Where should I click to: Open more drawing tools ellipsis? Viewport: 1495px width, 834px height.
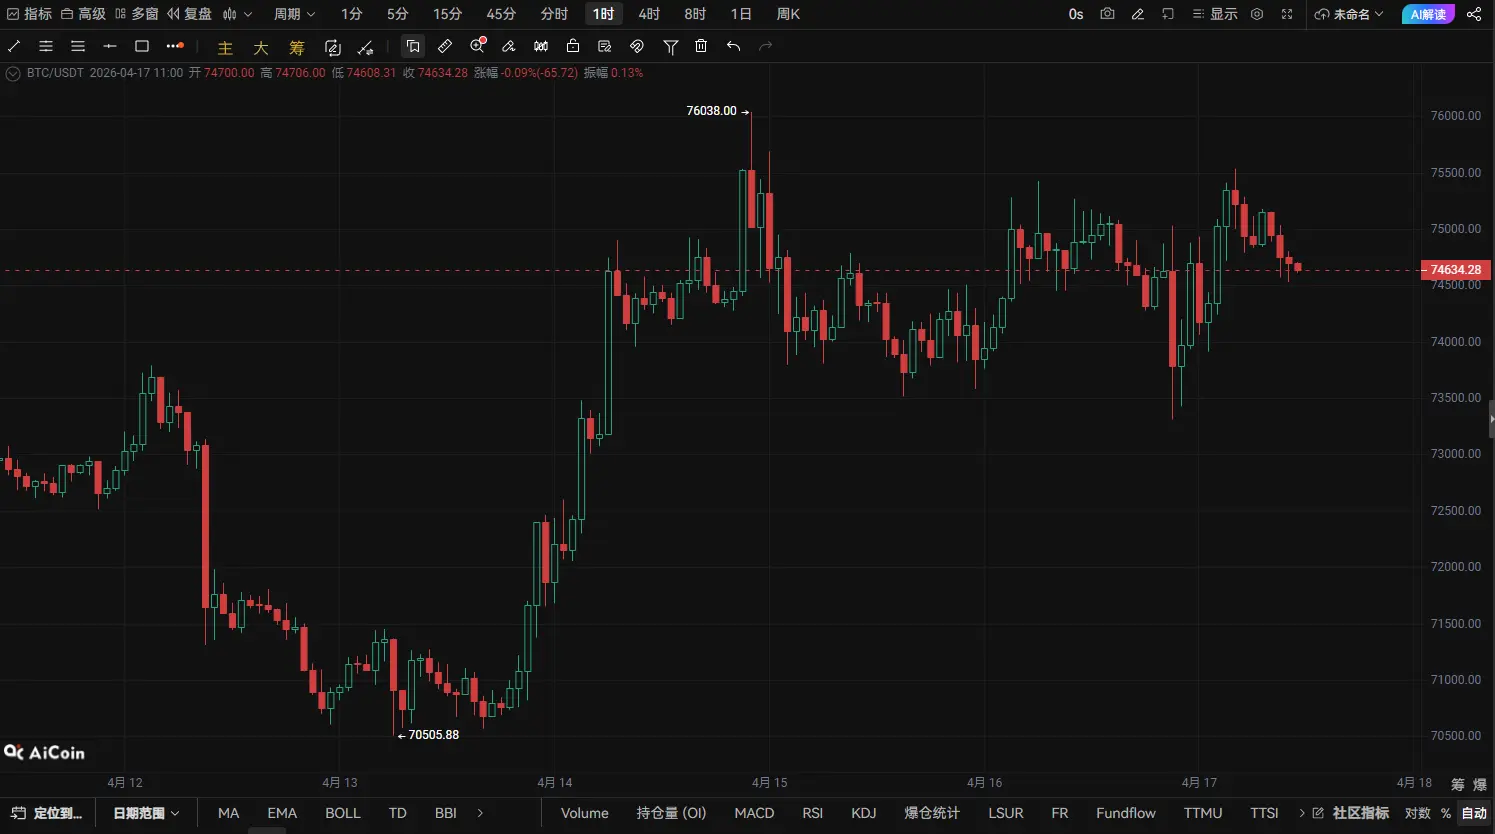pyautogui.click(x=175, y=46)
